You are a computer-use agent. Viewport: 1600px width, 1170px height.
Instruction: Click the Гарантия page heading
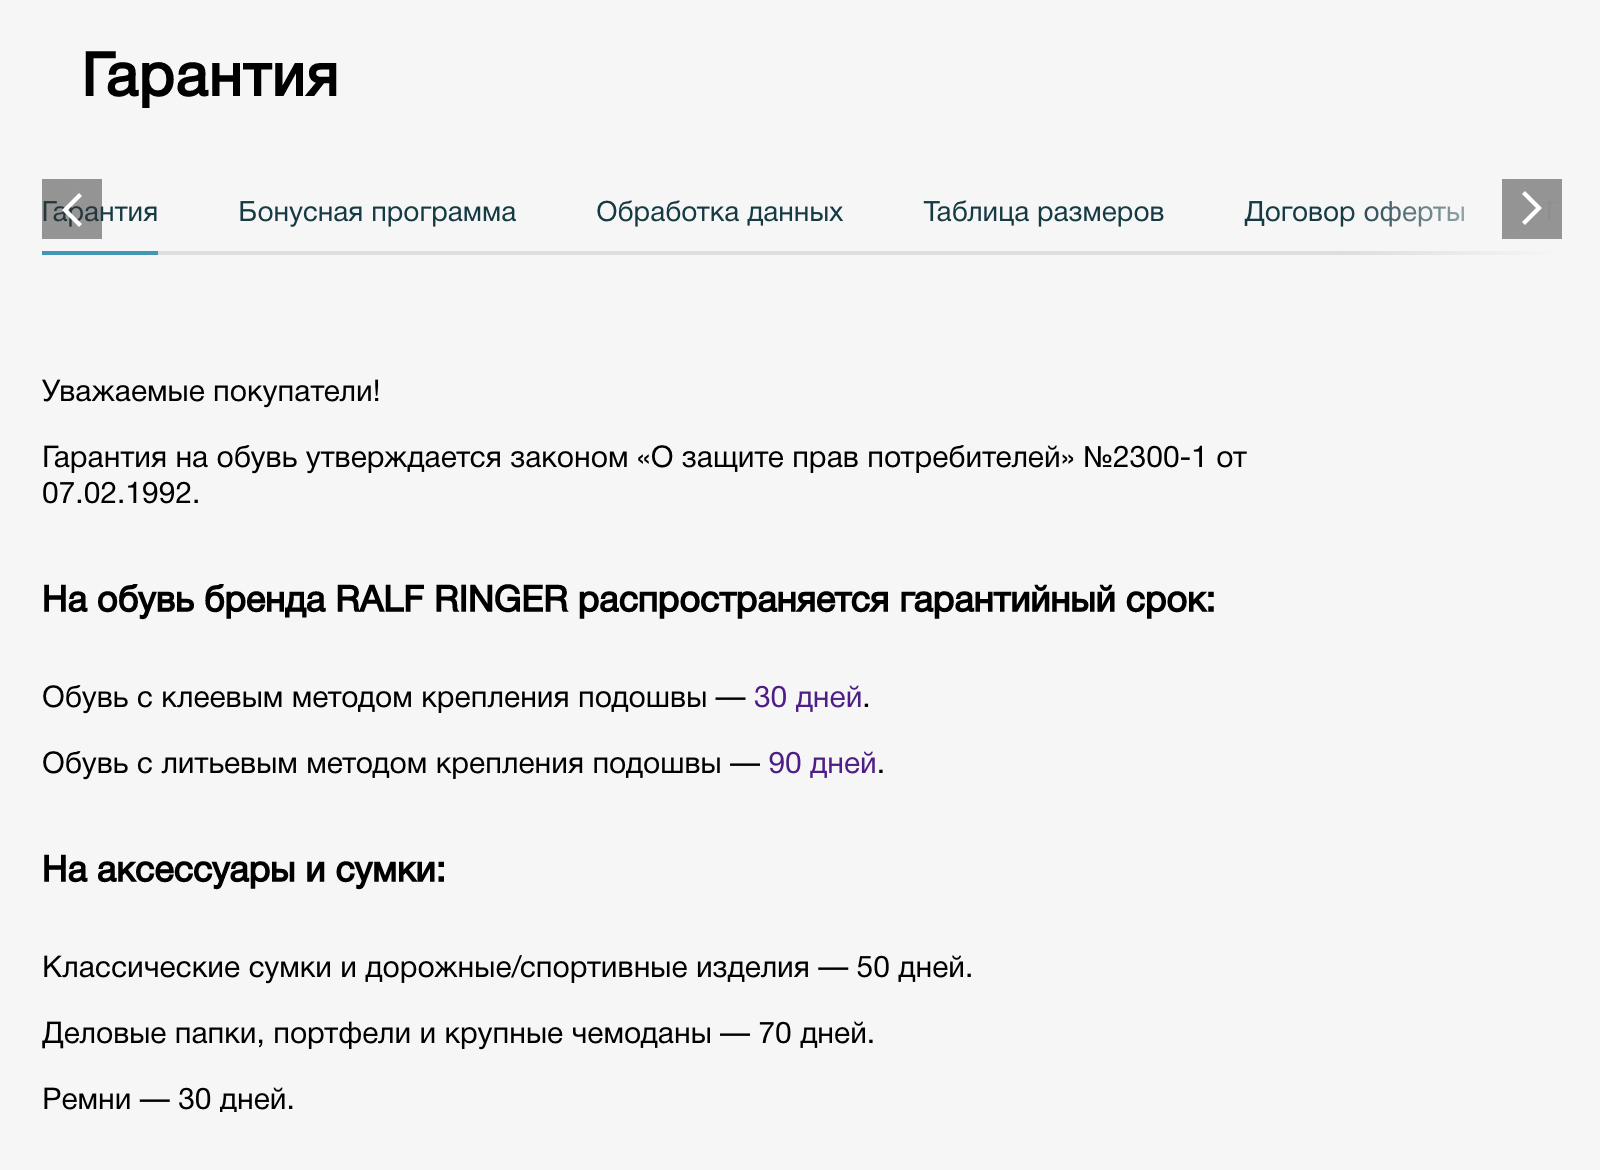click(x=210, y=75)
